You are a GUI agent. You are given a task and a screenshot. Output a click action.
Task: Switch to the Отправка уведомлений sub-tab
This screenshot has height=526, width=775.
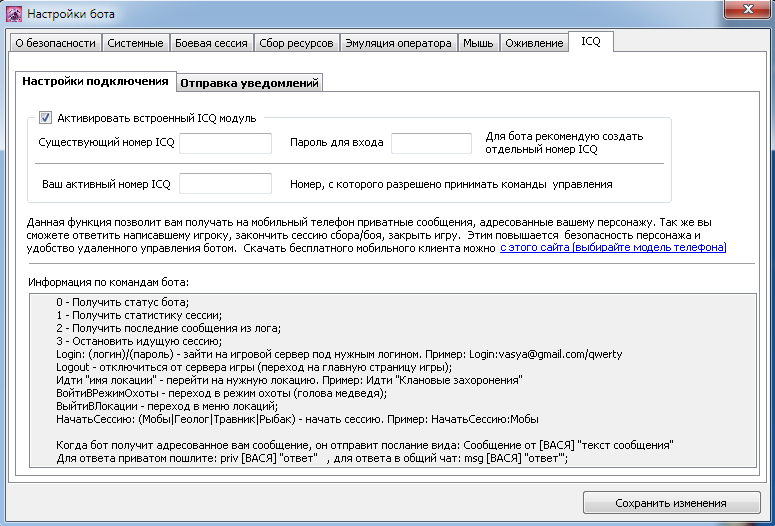coord(250,83)
